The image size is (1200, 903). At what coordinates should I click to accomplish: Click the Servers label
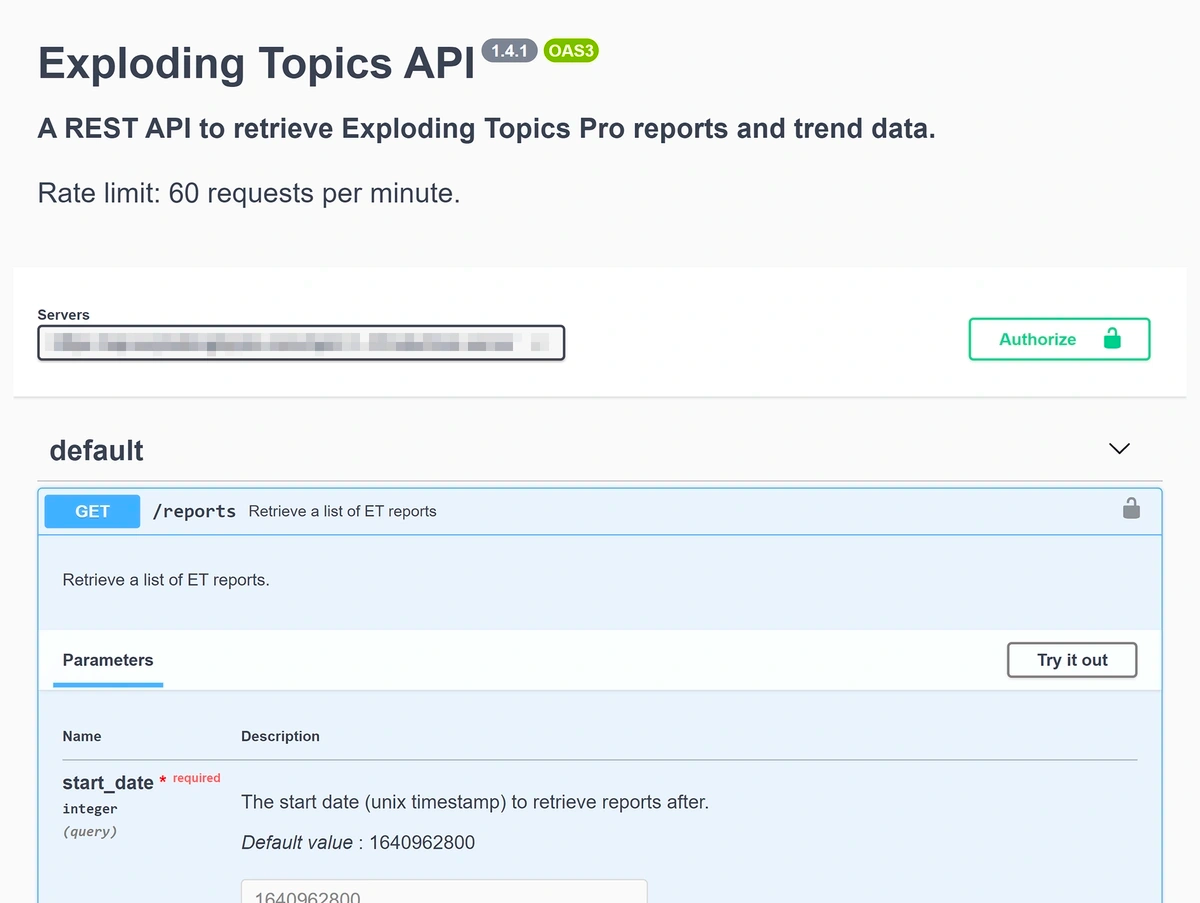64,314
